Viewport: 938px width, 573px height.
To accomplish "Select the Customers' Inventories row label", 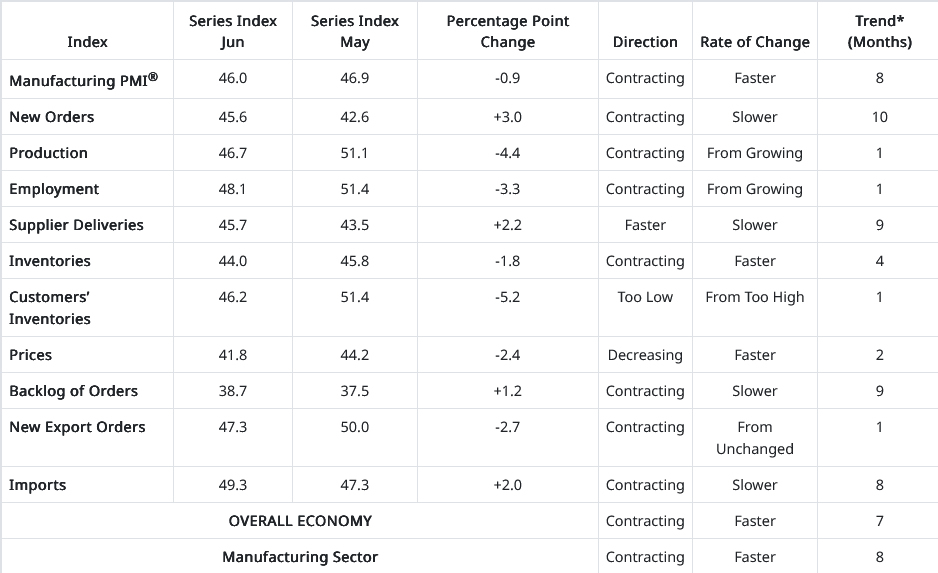I will point(50,308).
